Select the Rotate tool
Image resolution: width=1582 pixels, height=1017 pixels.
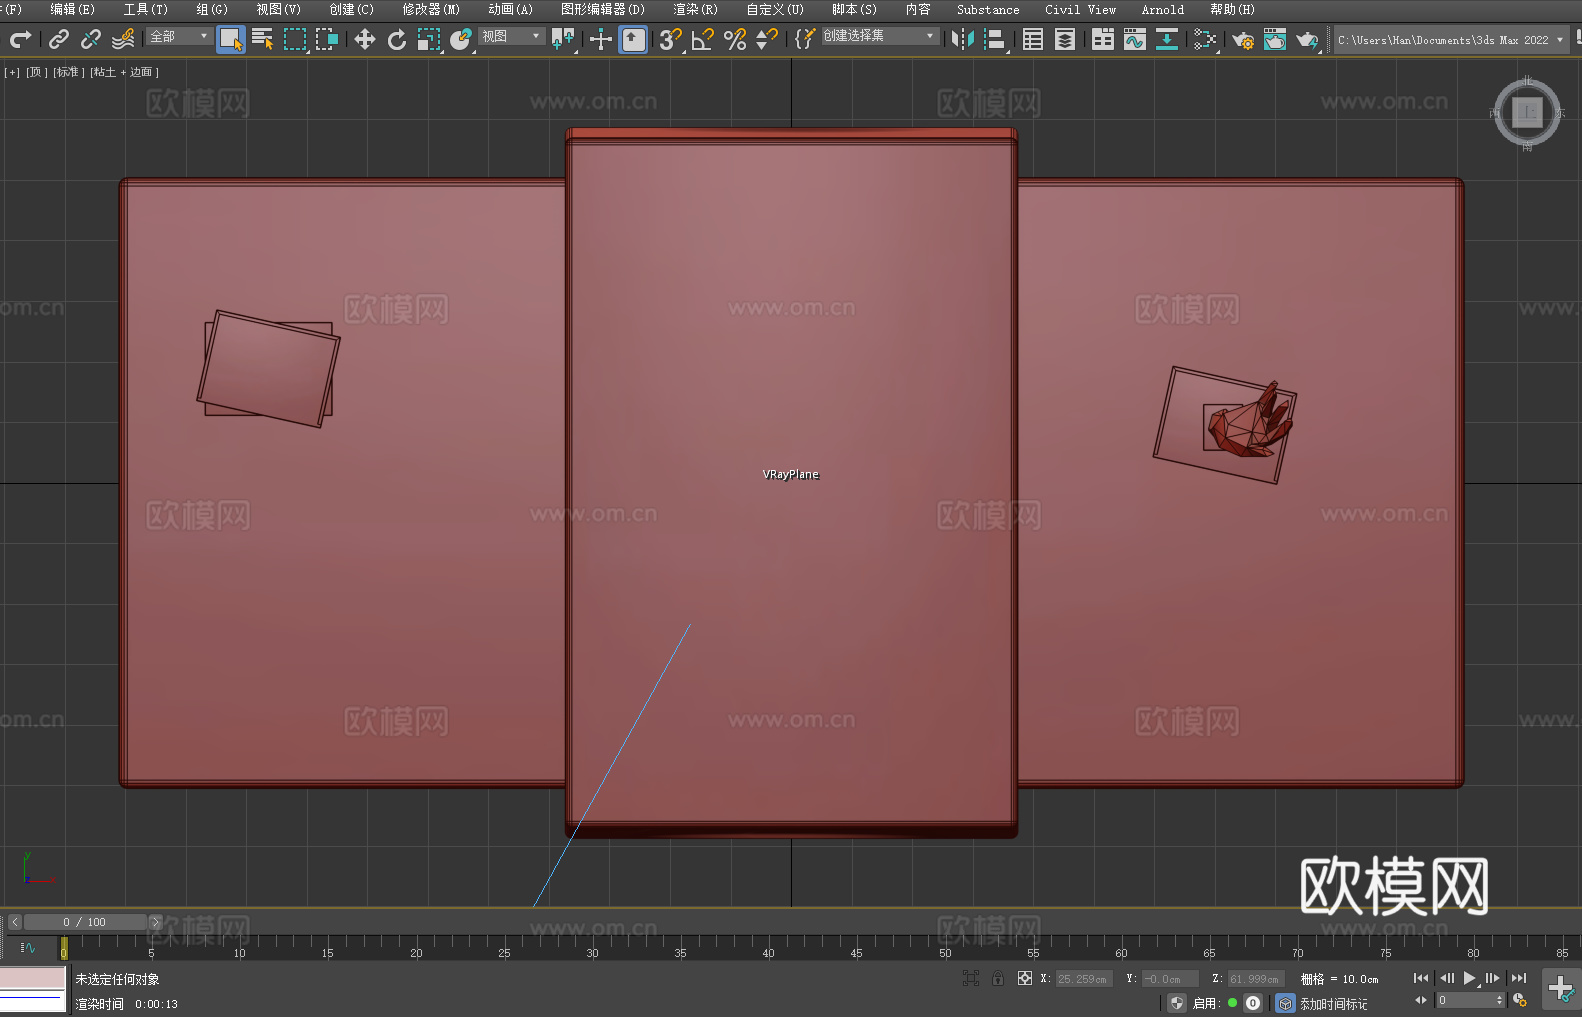397,39
